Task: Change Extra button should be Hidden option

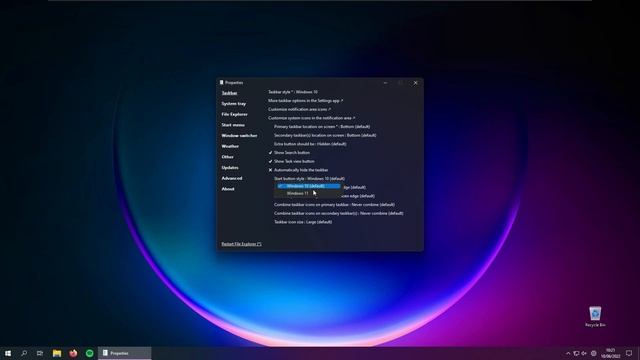Action: point(310,144)
